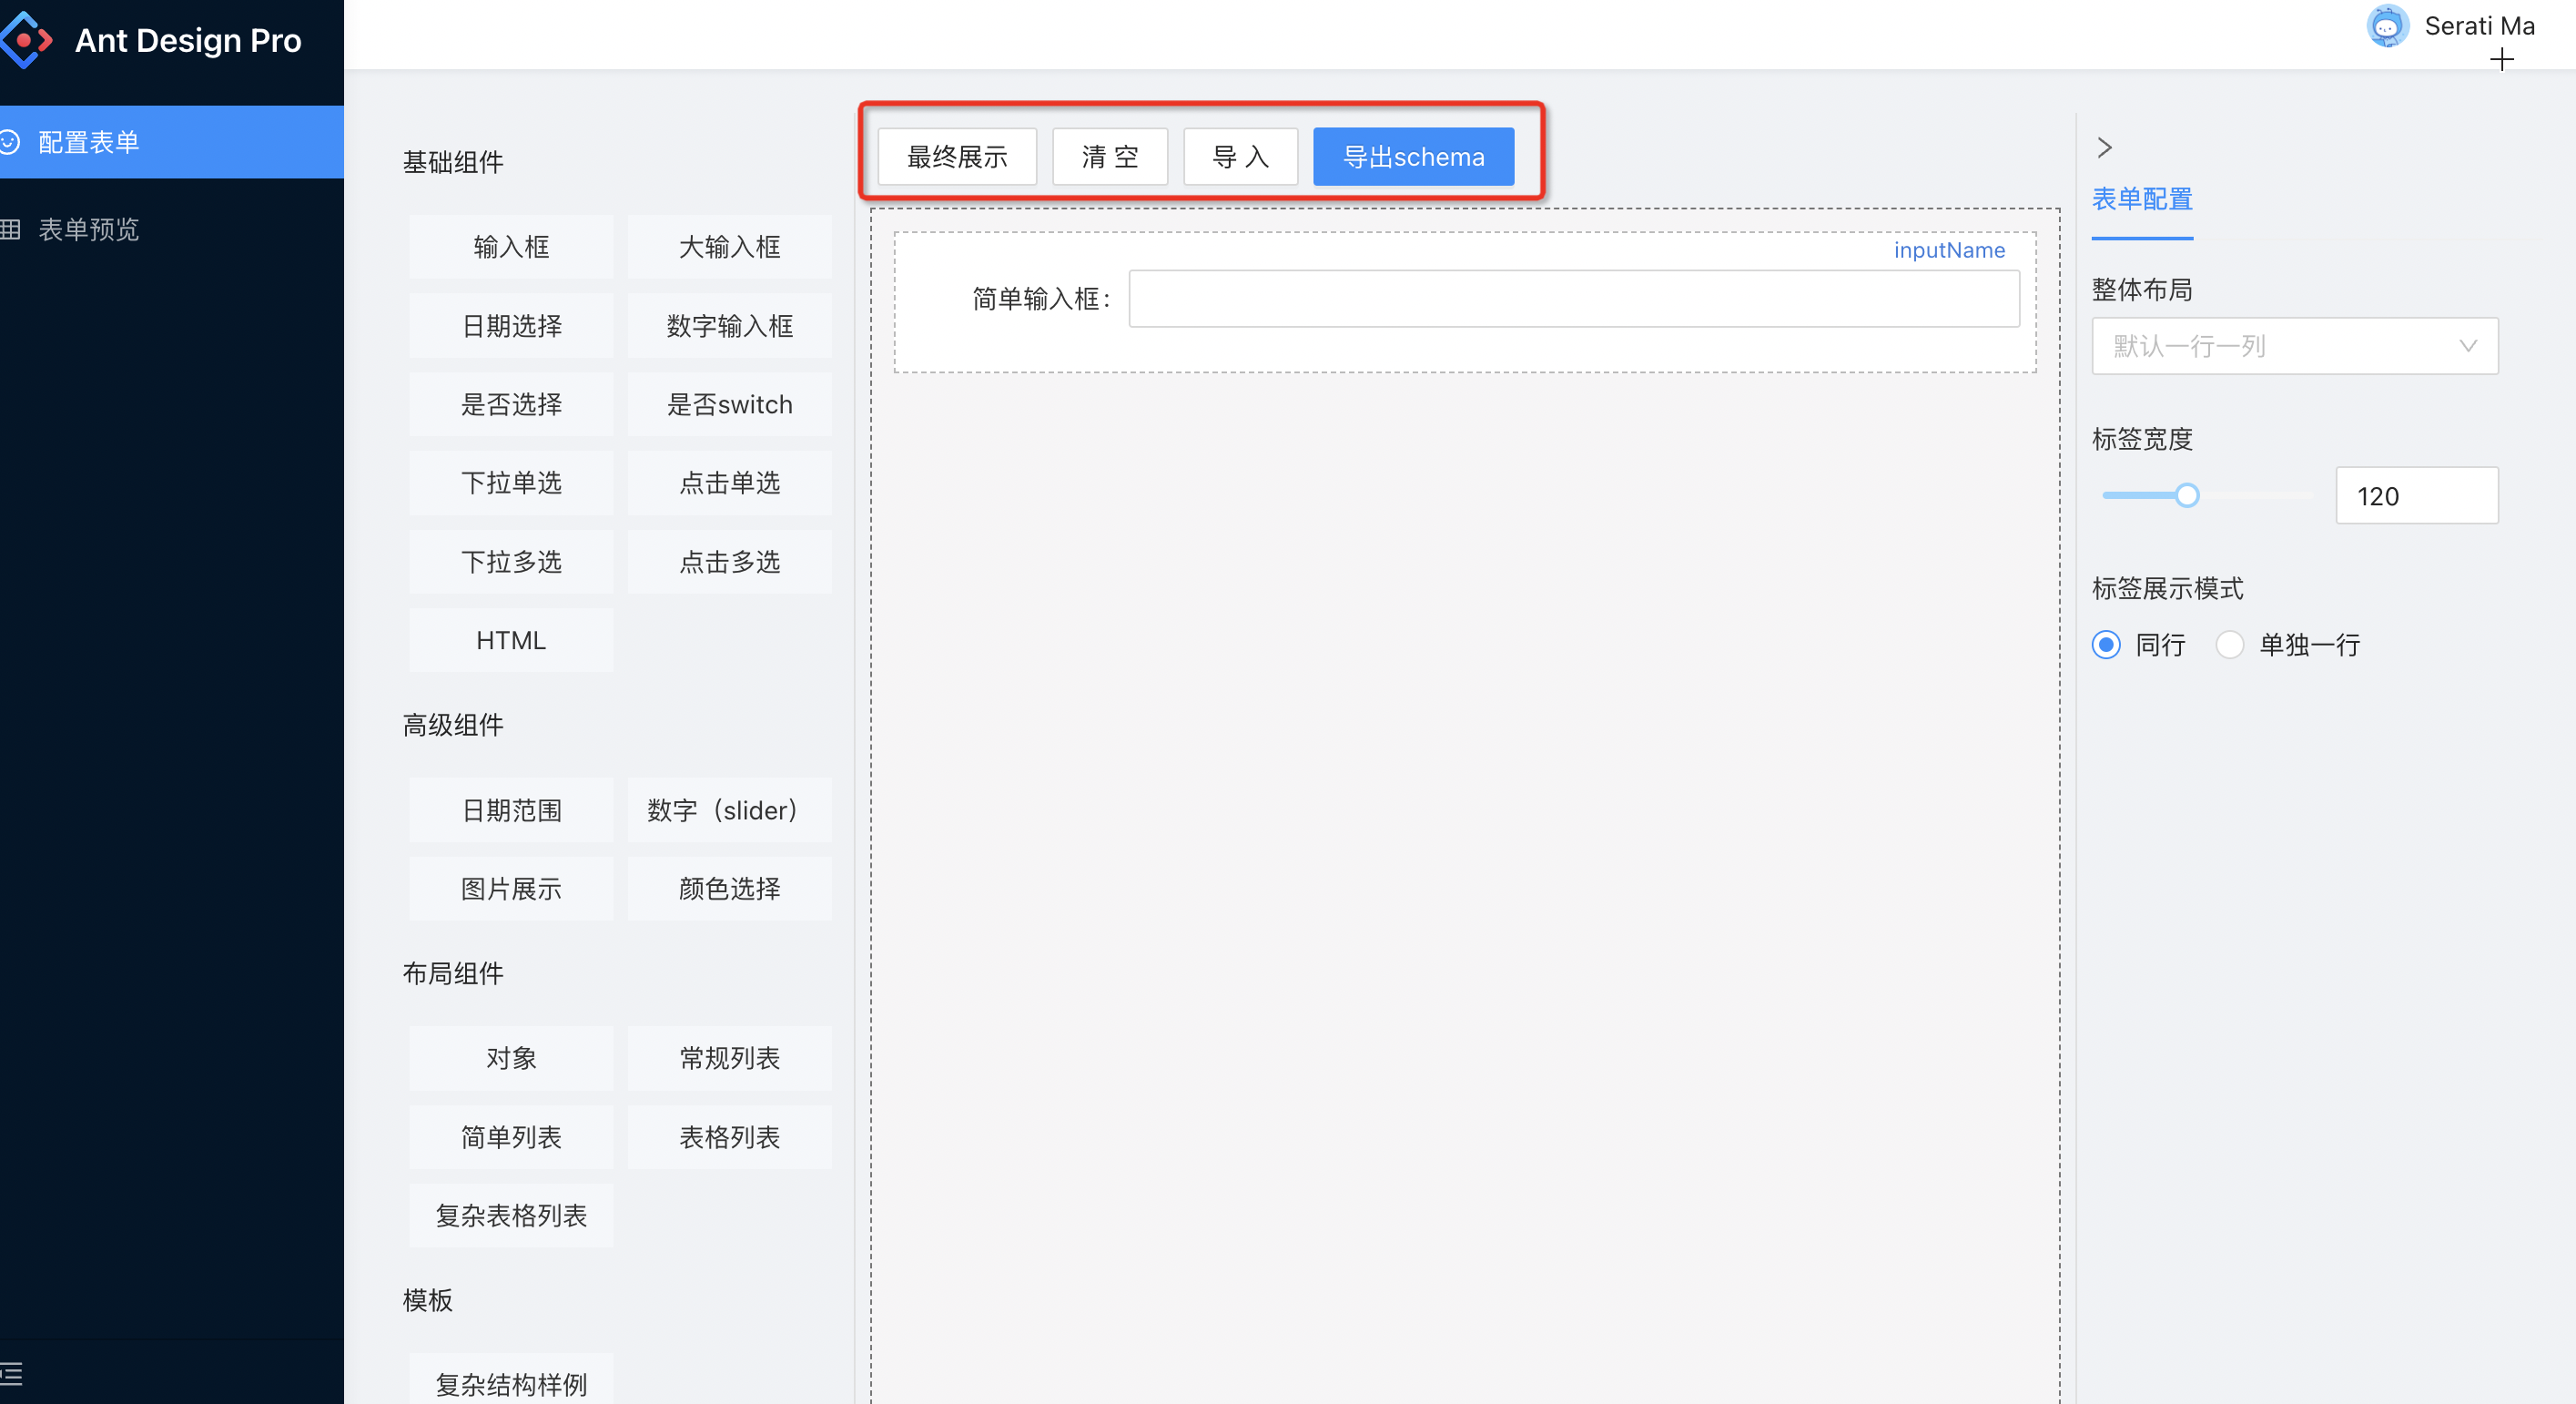This screenshot has width=2576, height=1404.
Task: Add the 大输入框 component
Action: tap(730, 247)
